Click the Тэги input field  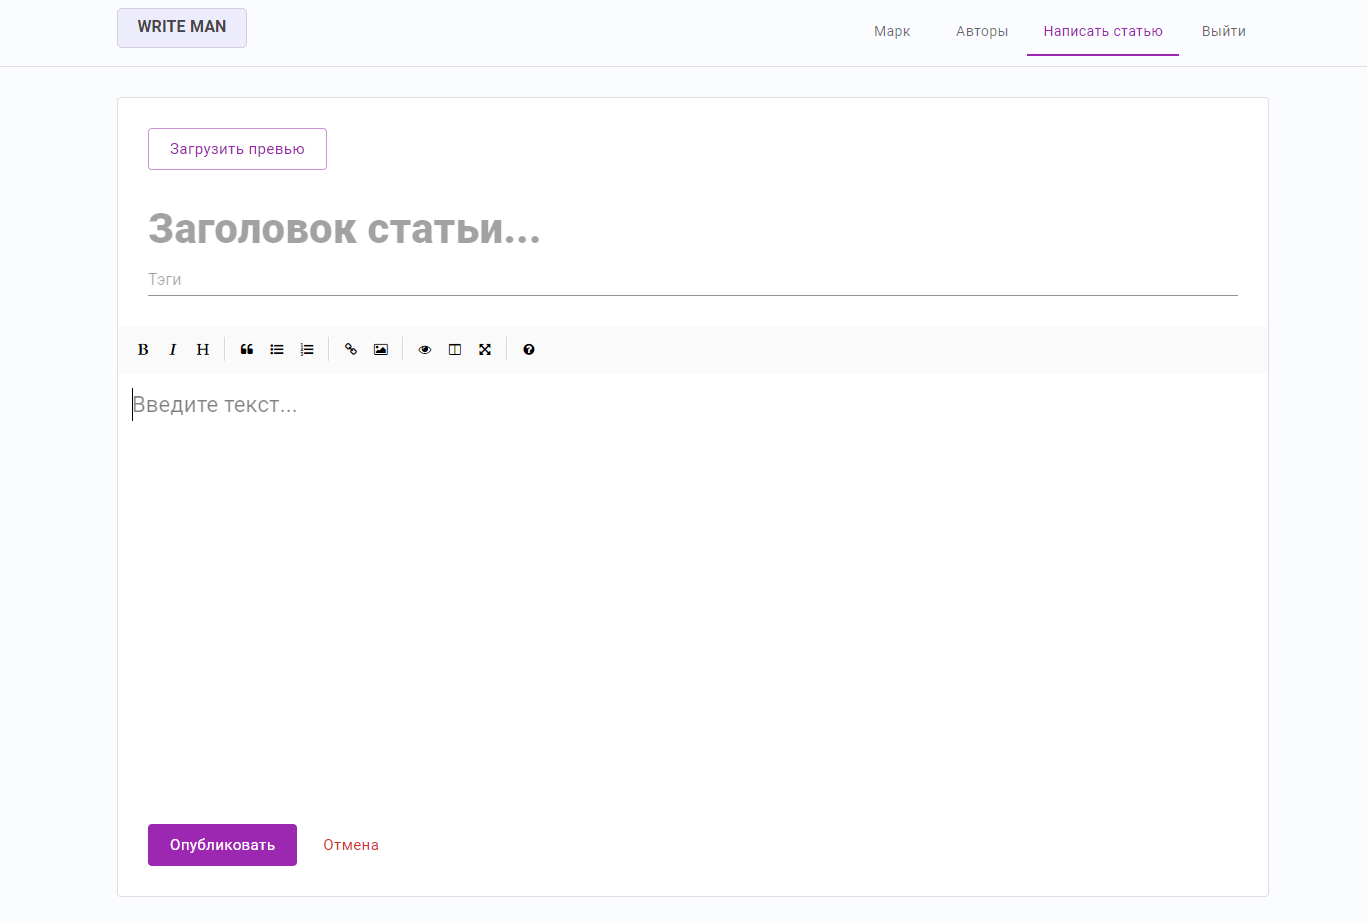(500, 279)
